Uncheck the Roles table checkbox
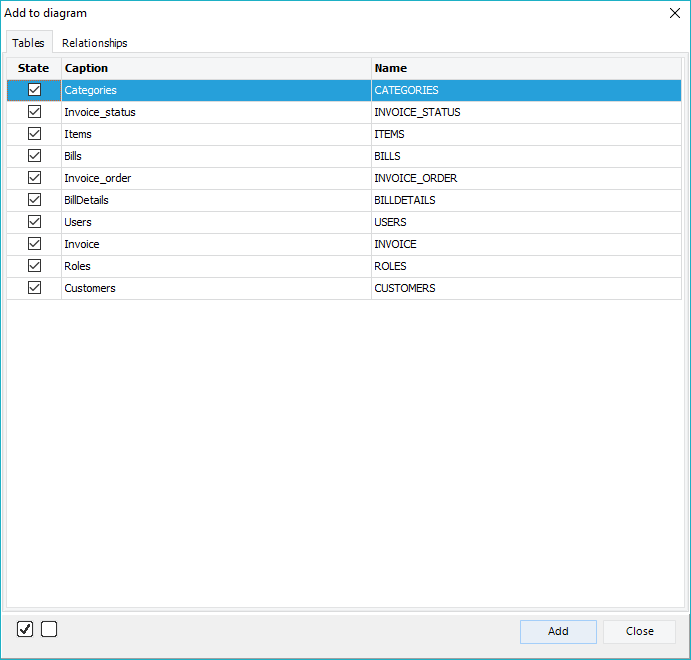Screen dimensions: 691x660 tap(34, 266)
